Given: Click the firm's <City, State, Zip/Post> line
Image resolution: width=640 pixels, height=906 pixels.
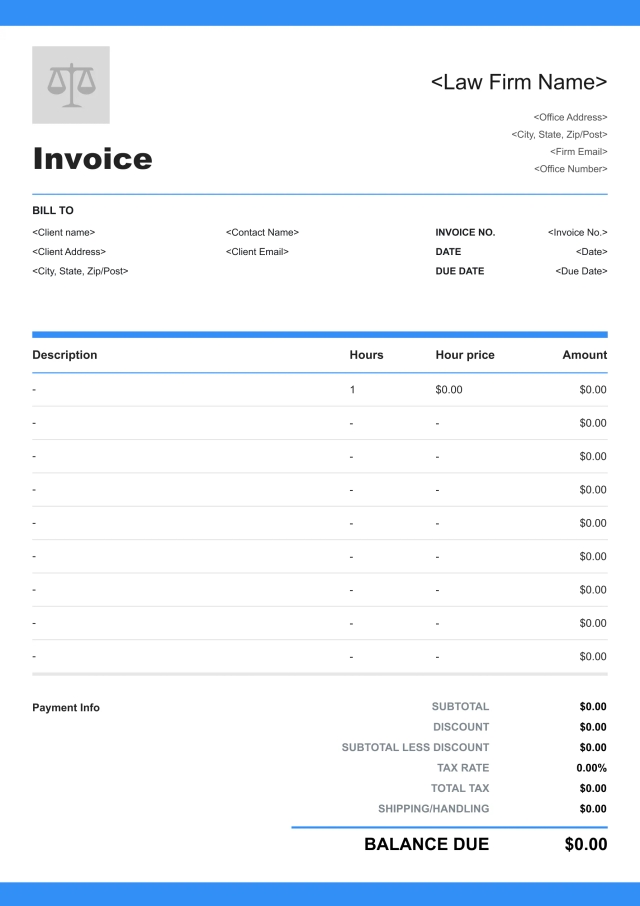Looking at the screenshot, I should coord(559,135).
